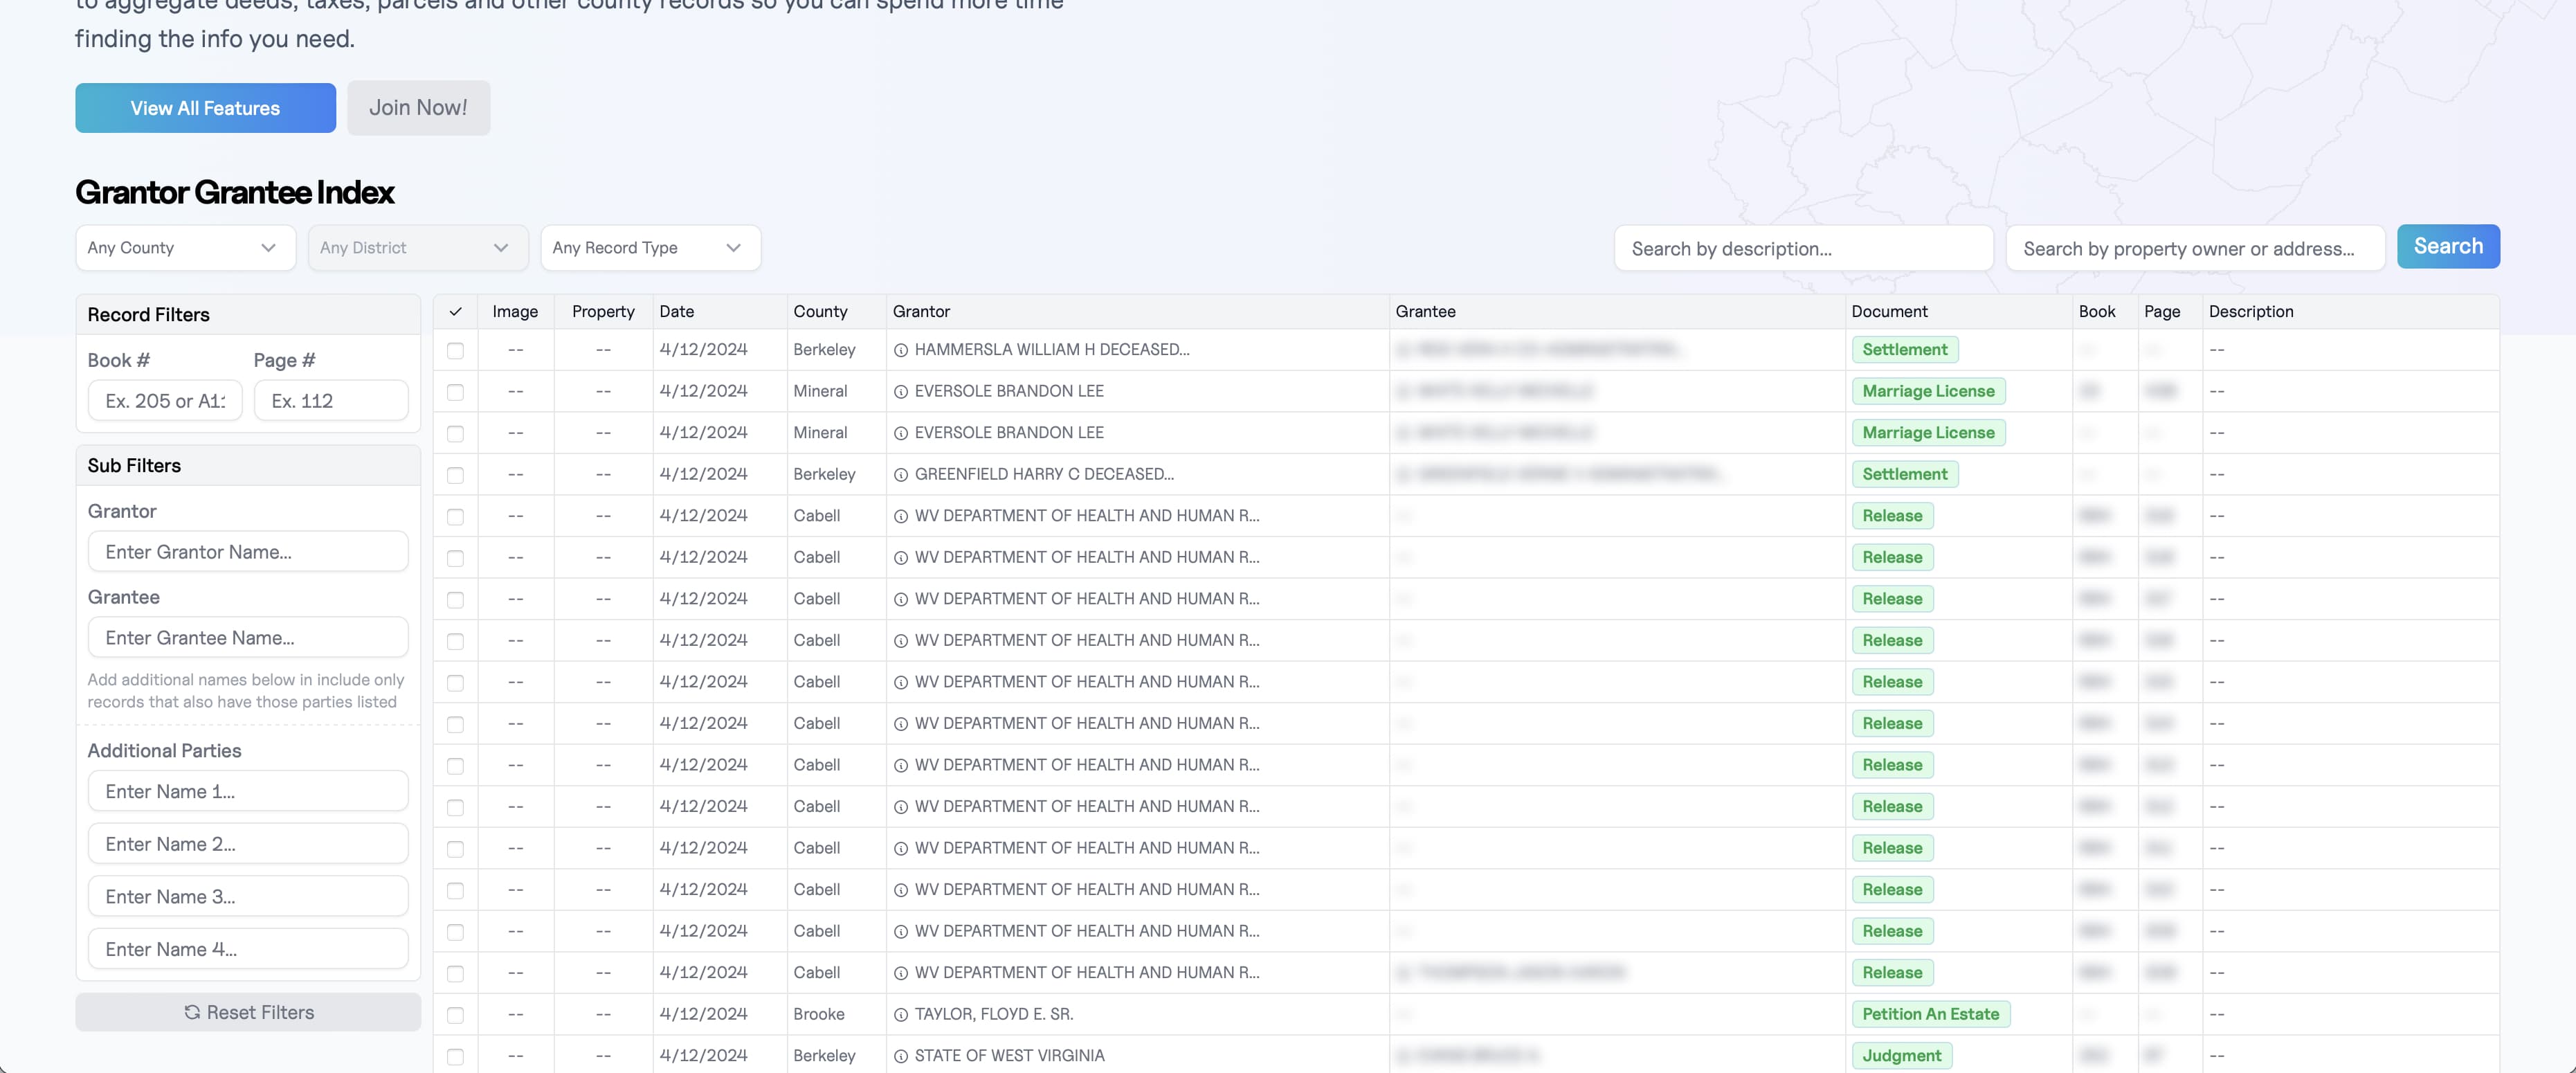Click info icon on first Mineral county row
This screenshot has width=2576, height=1073.
(900, 392)
